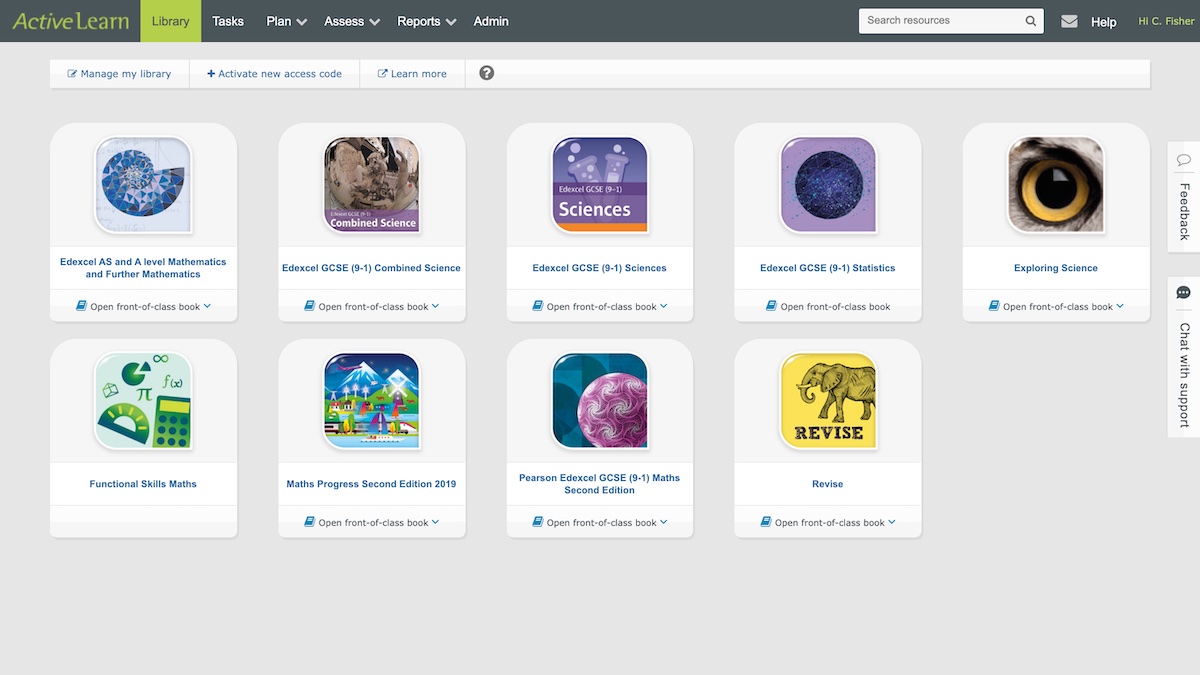1200x675 pixels.
Task: Open the Sciences purple flask cover icon
Action: point(600,185)
